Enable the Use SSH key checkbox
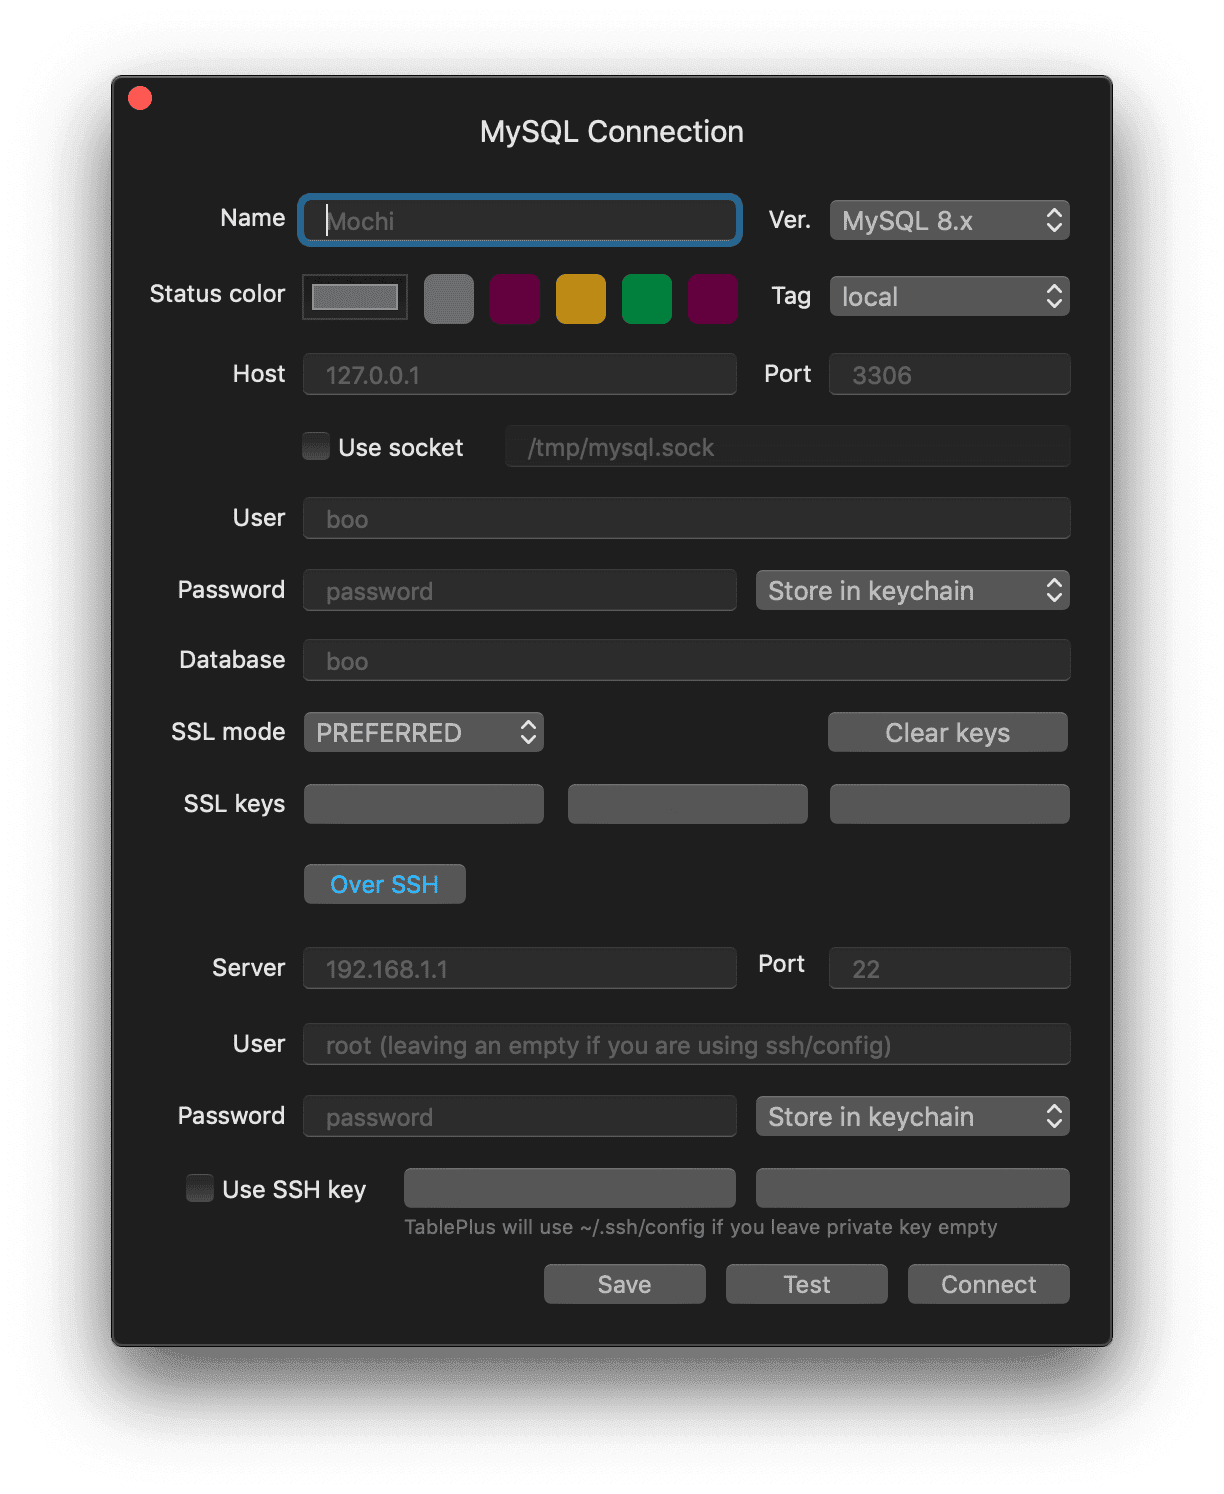1224x1494 pixels. tap(200, 1188)
